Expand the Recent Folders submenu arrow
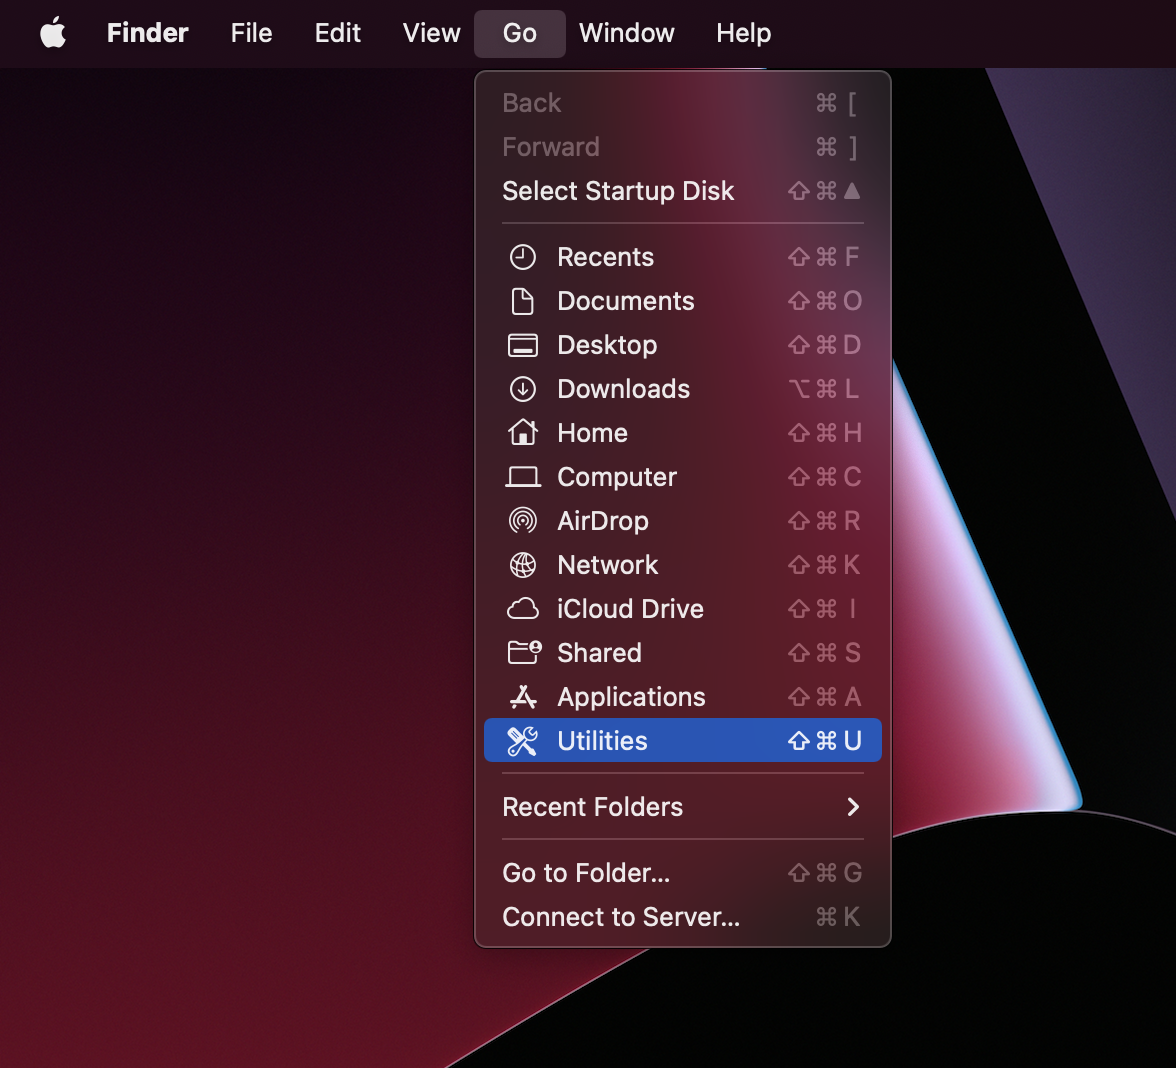Image resolution: width=1176 pixels, height=1068 pixels. tap(853, 807)
